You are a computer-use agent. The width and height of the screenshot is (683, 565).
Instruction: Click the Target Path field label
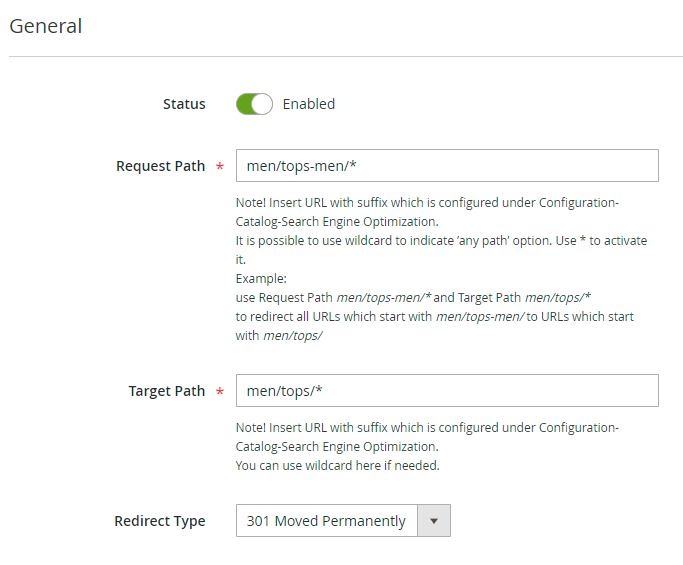click(167, 391)
